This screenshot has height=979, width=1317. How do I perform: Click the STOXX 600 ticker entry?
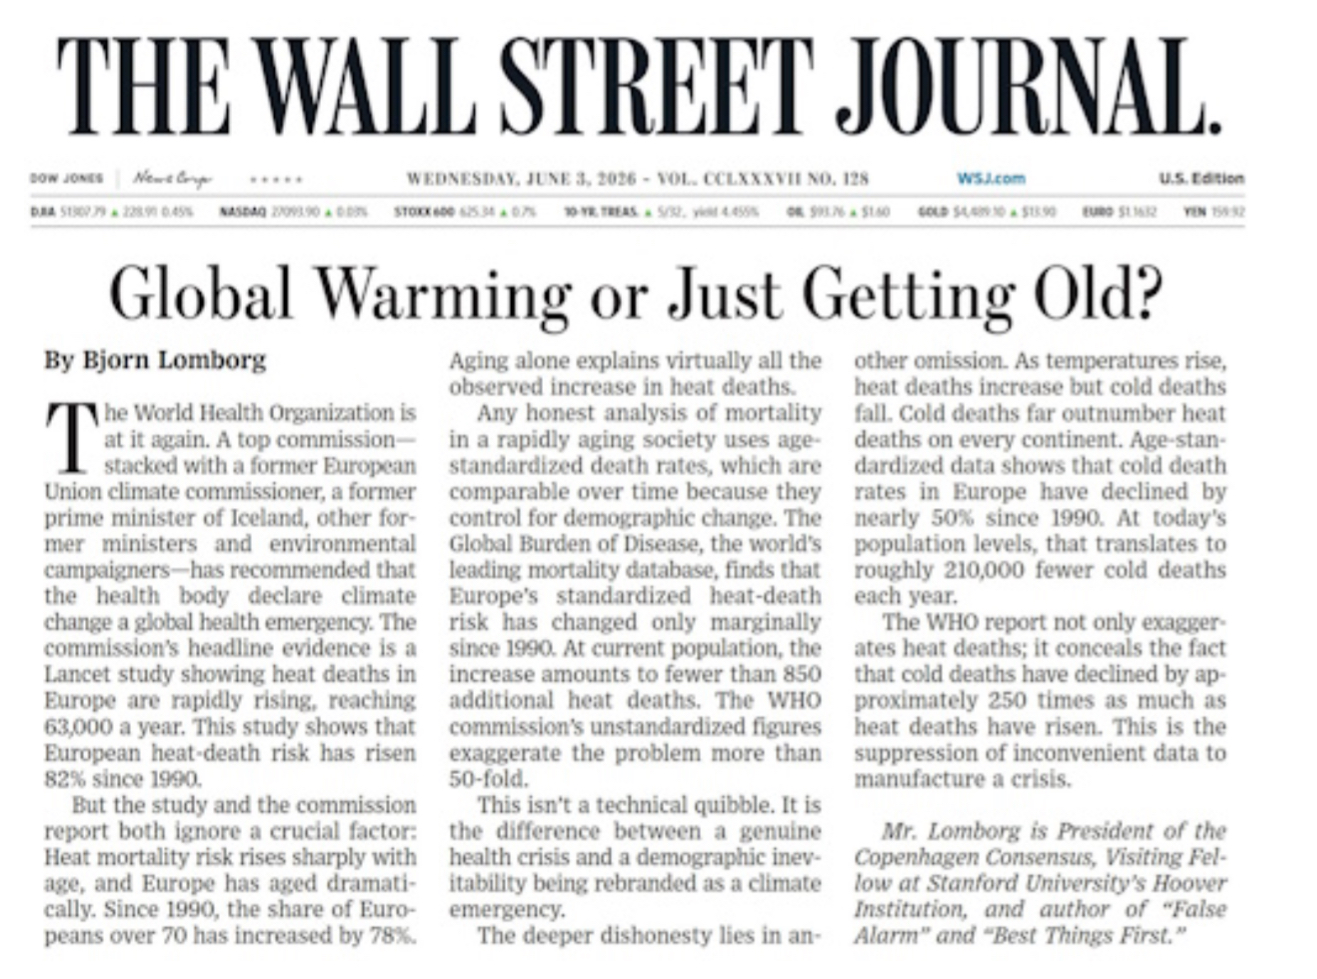(x=465, y=212)
